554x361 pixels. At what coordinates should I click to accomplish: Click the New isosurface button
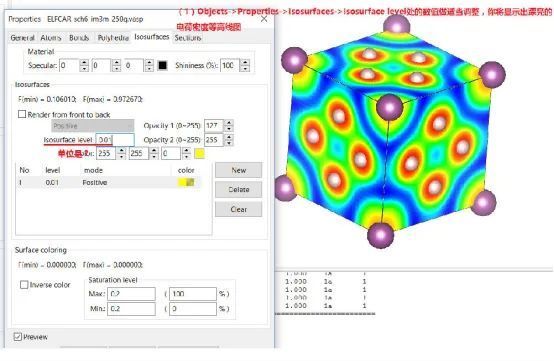(x=238, y=170)
